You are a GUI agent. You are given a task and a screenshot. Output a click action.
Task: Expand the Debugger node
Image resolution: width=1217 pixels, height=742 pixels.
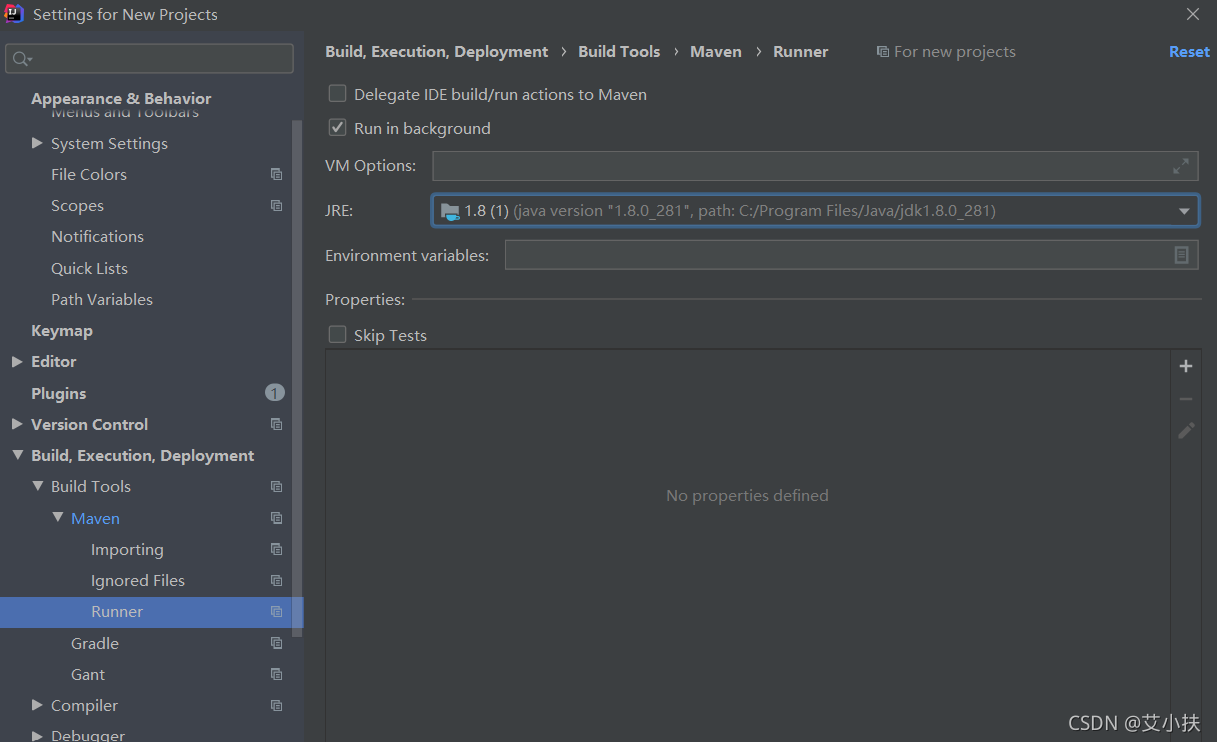[38, 735]
